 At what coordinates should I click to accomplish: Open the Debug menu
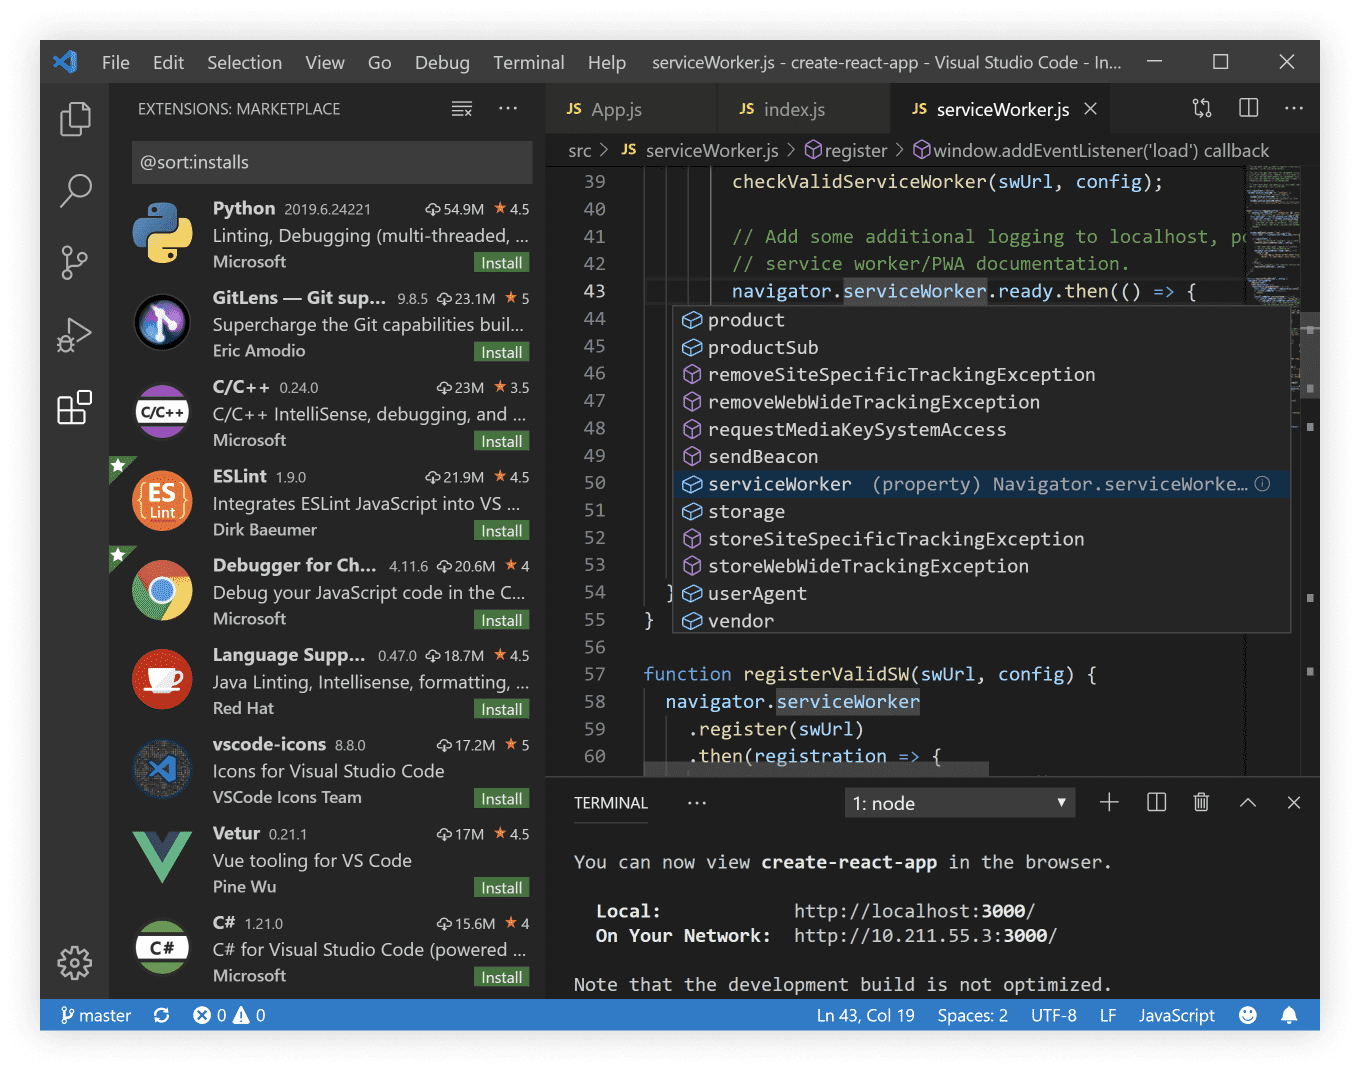pyautogui.click(x=442, y=62)
